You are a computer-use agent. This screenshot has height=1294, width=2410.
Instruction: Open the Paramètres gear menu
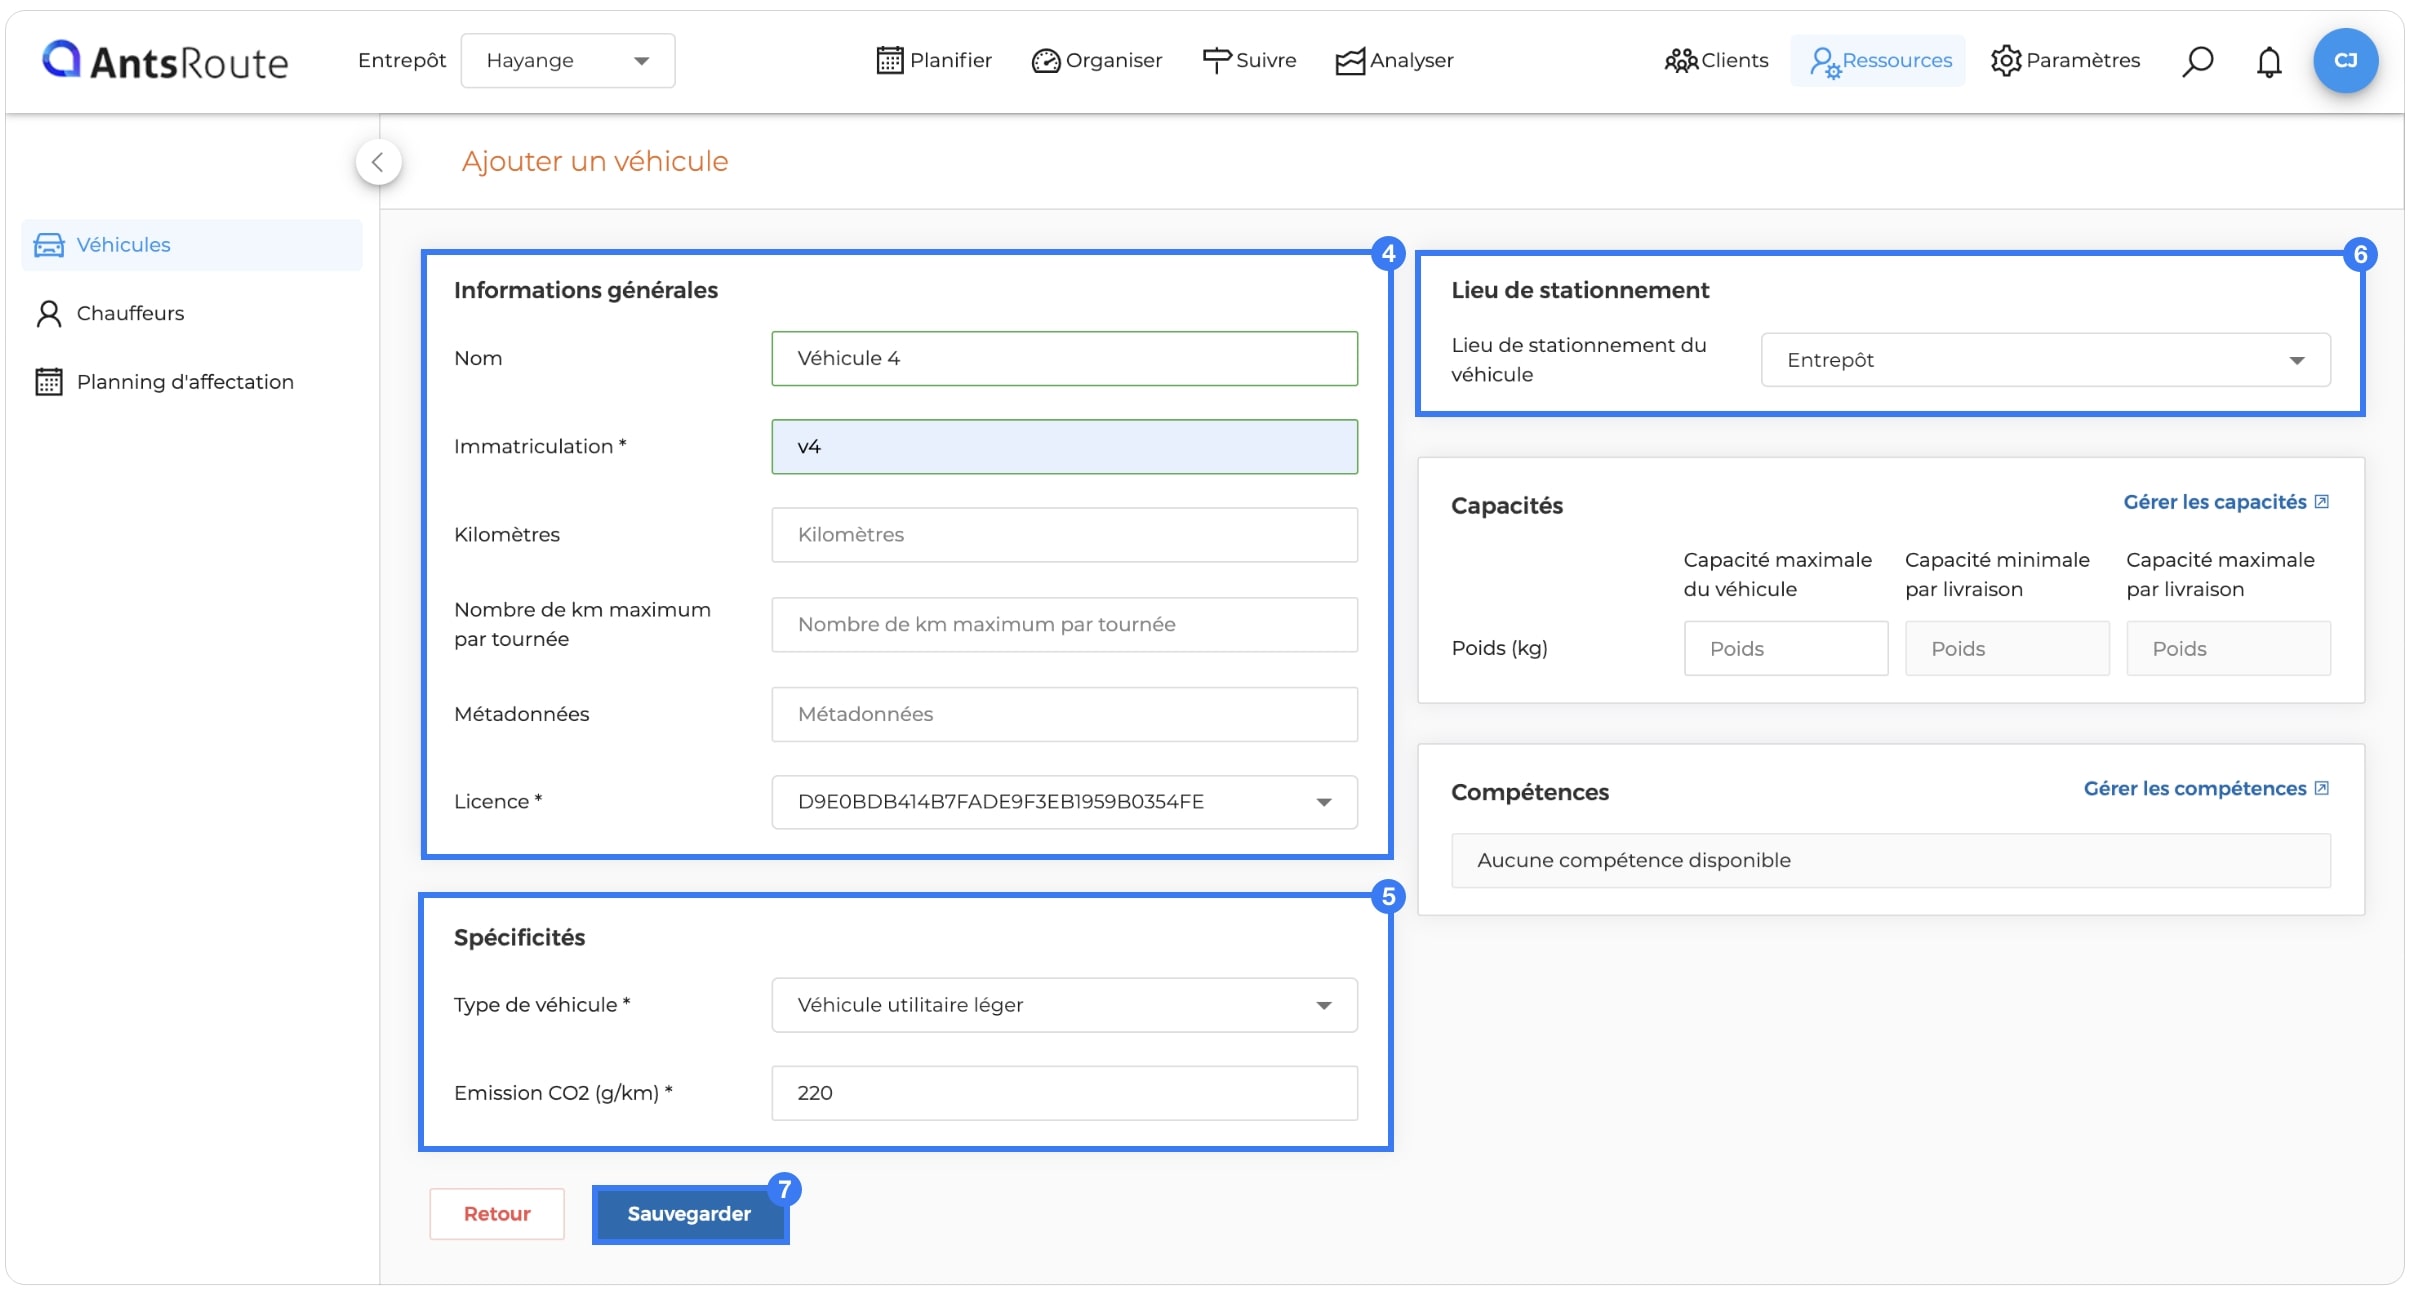point(2065,60)
